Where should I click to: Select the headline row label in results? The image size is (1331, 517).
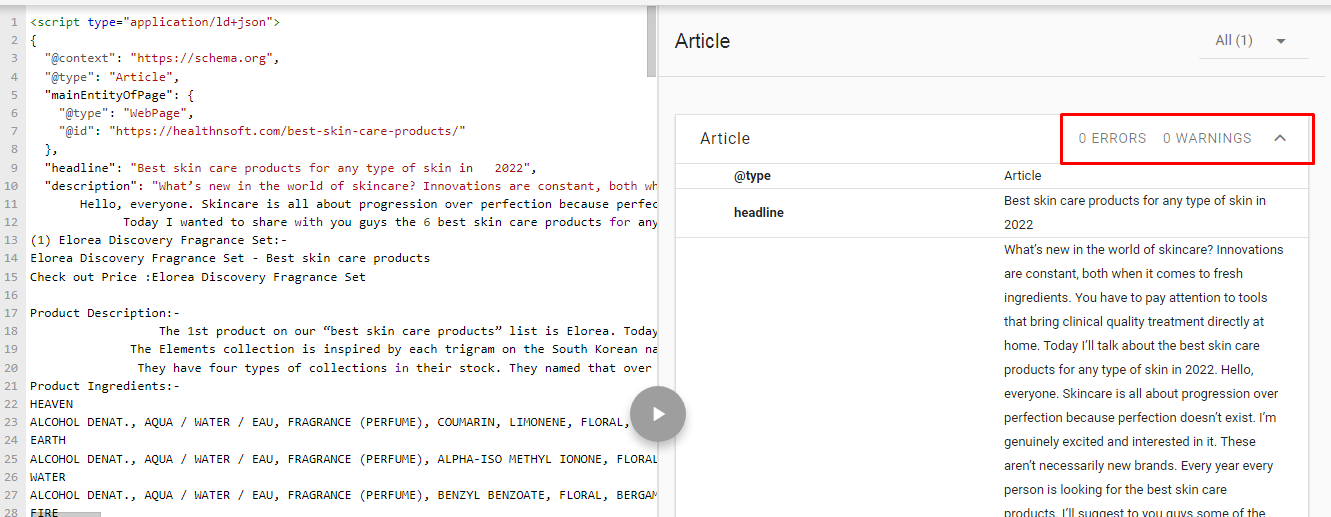click(759, 212)
